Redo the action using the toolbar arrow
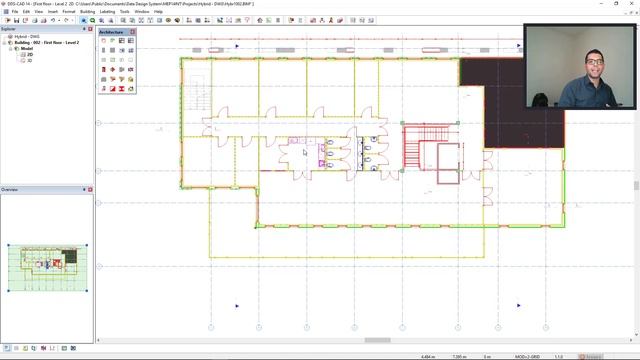640x360 pixels. [x=66, y=20]
